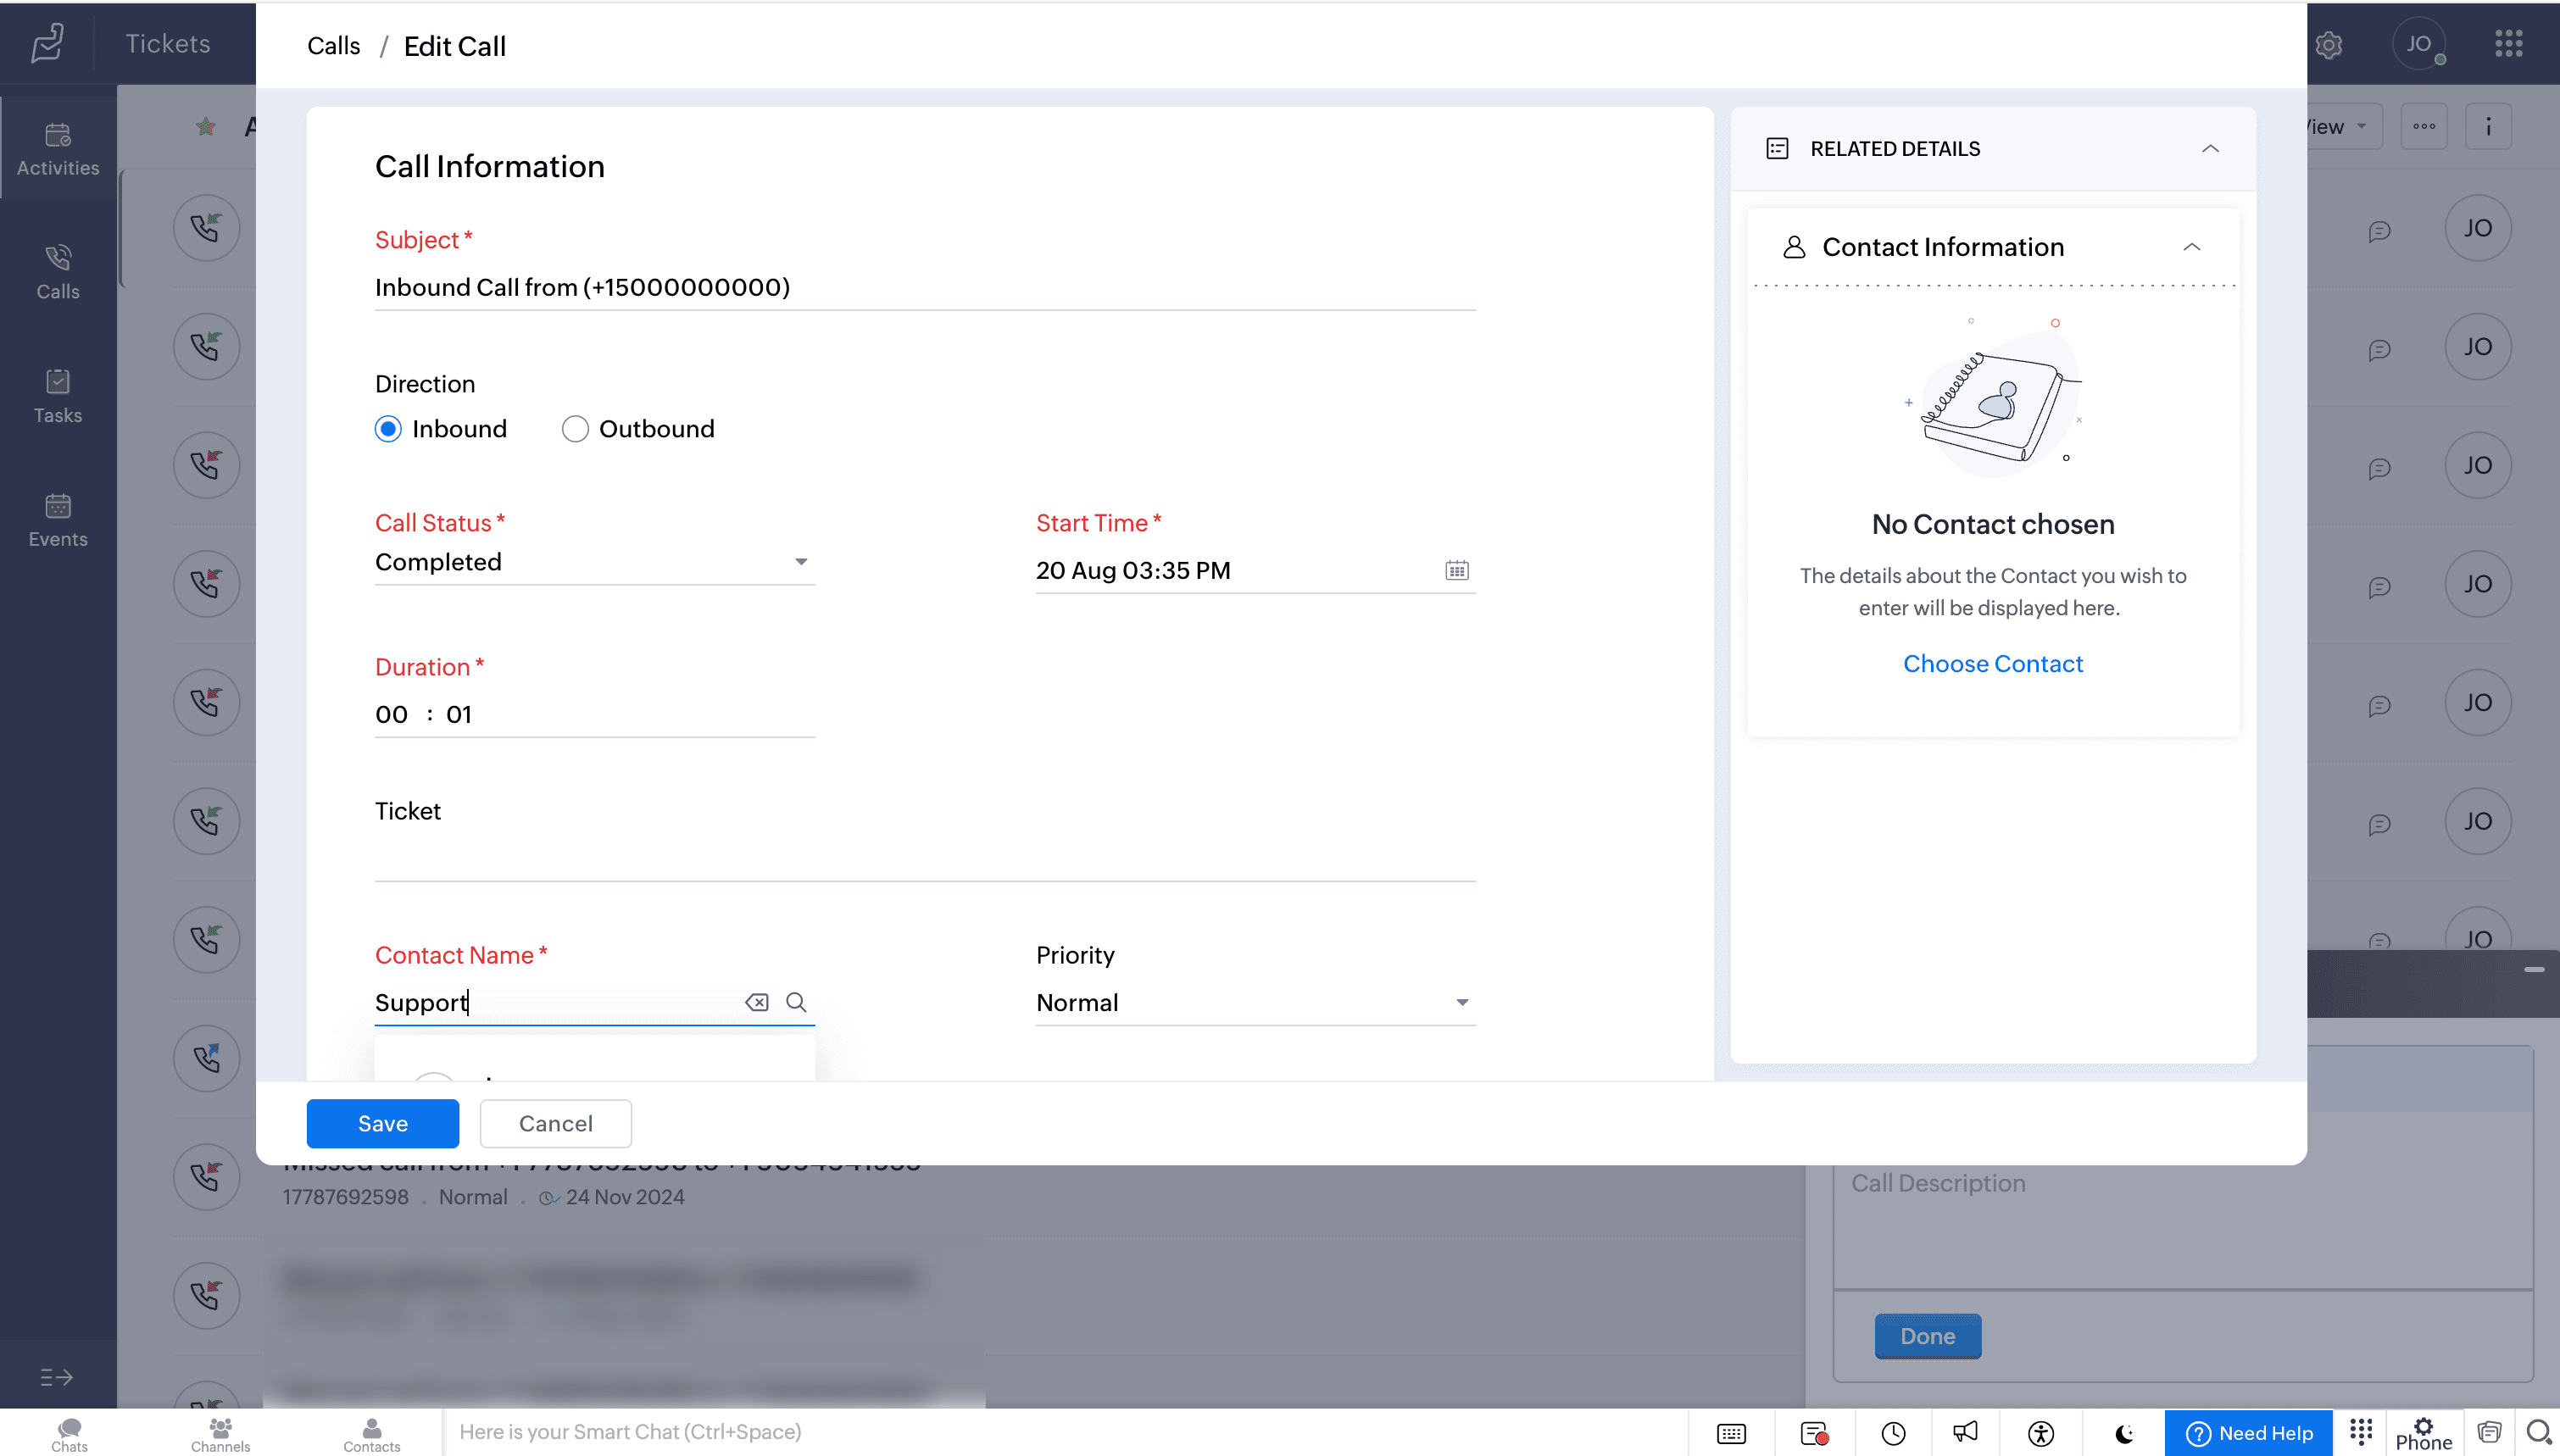Click the Subject input field
This screenshot has height=1456, width=2560.
click(x=924, y=288)
